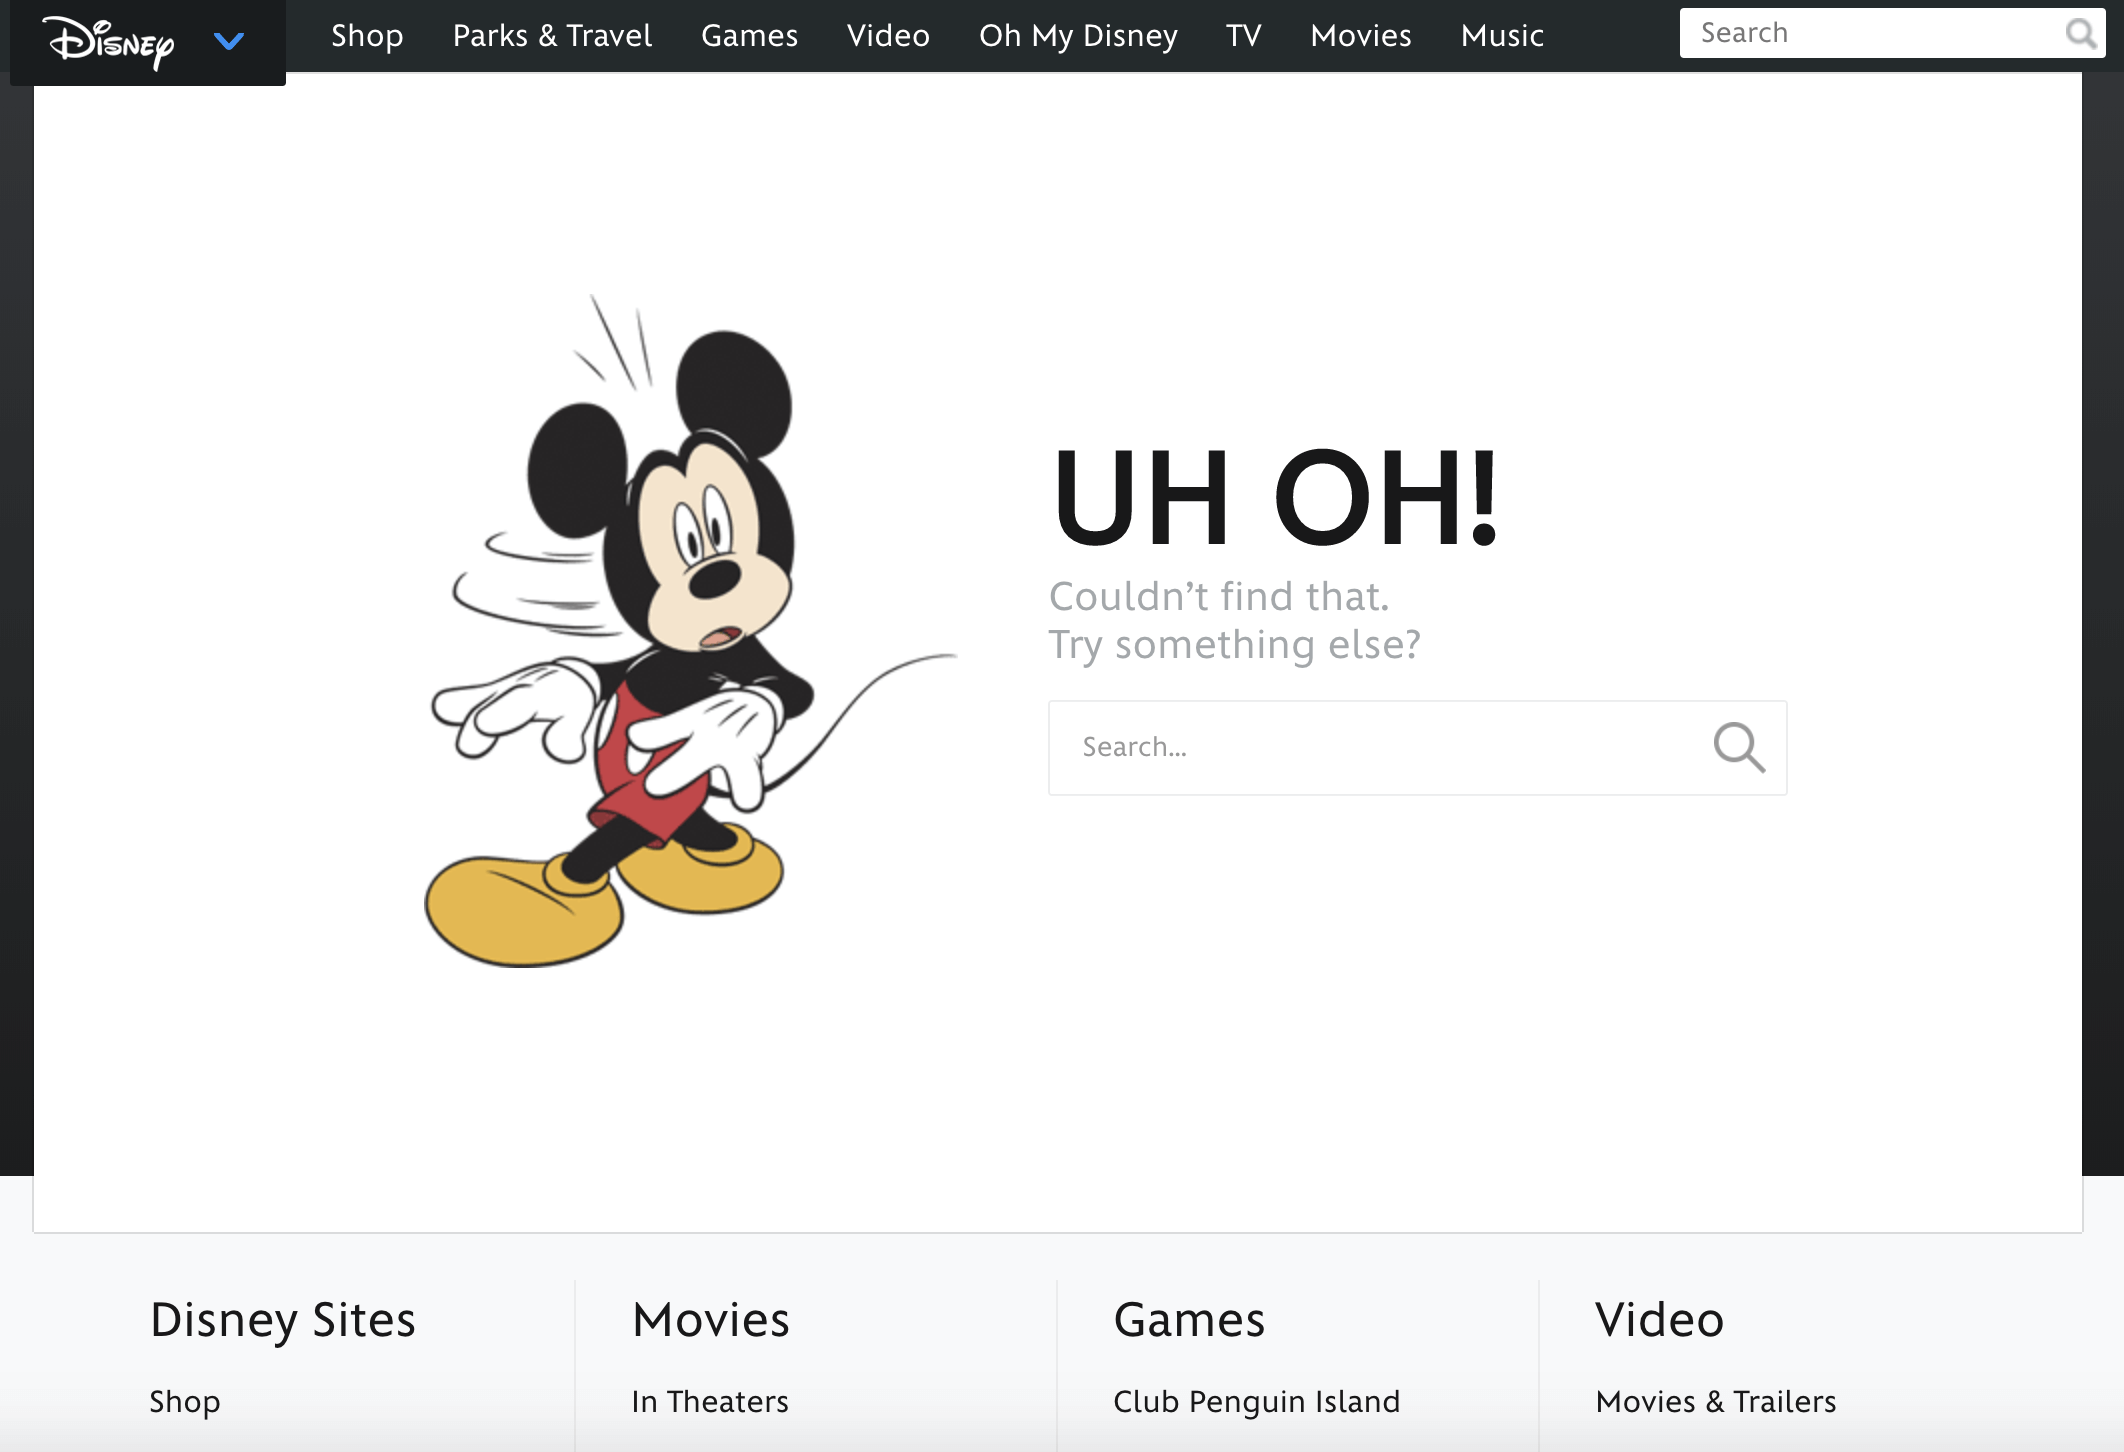
Task: Select Video in top navigation
Action: pyautogui.click(x=888, y=36)
